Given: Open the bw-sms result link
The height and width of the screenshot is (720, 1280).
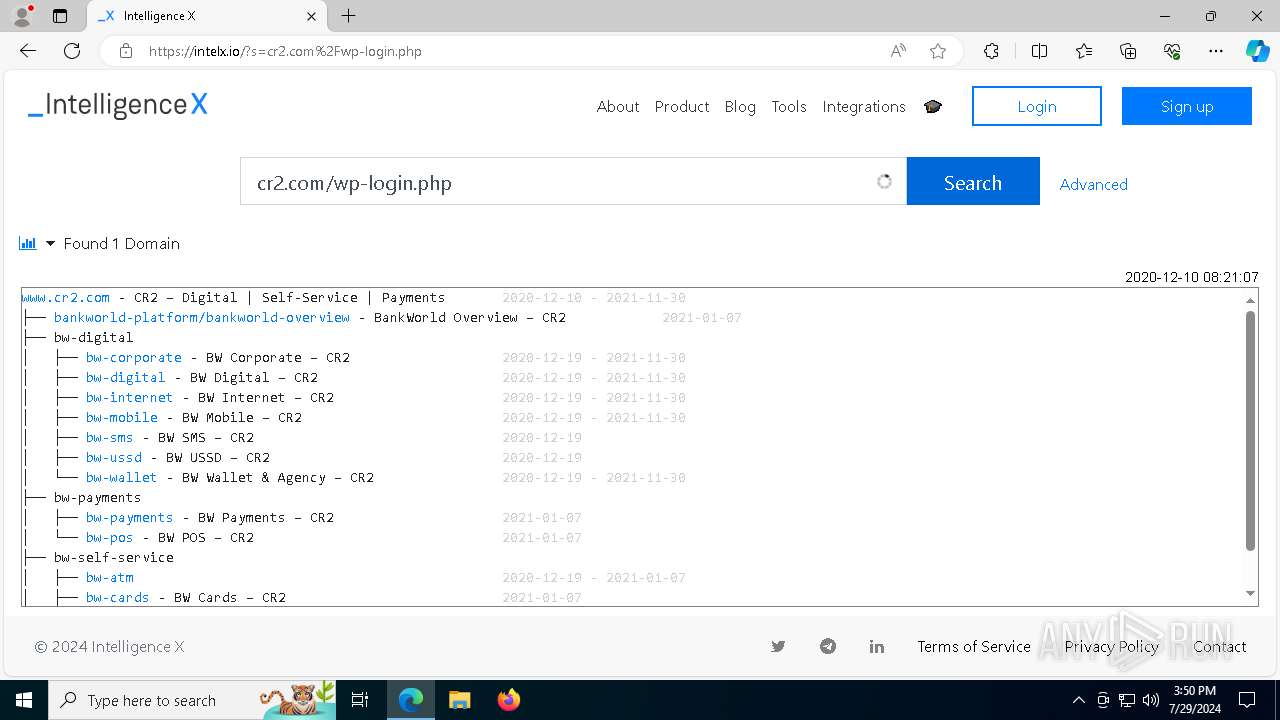Looking at the screenshot, I should pos(110,437).
